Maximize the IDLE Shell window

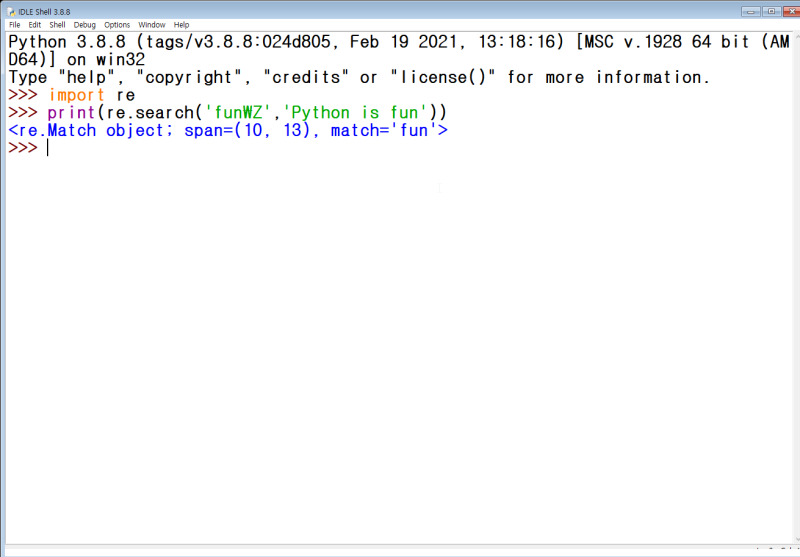pos(771,11)
